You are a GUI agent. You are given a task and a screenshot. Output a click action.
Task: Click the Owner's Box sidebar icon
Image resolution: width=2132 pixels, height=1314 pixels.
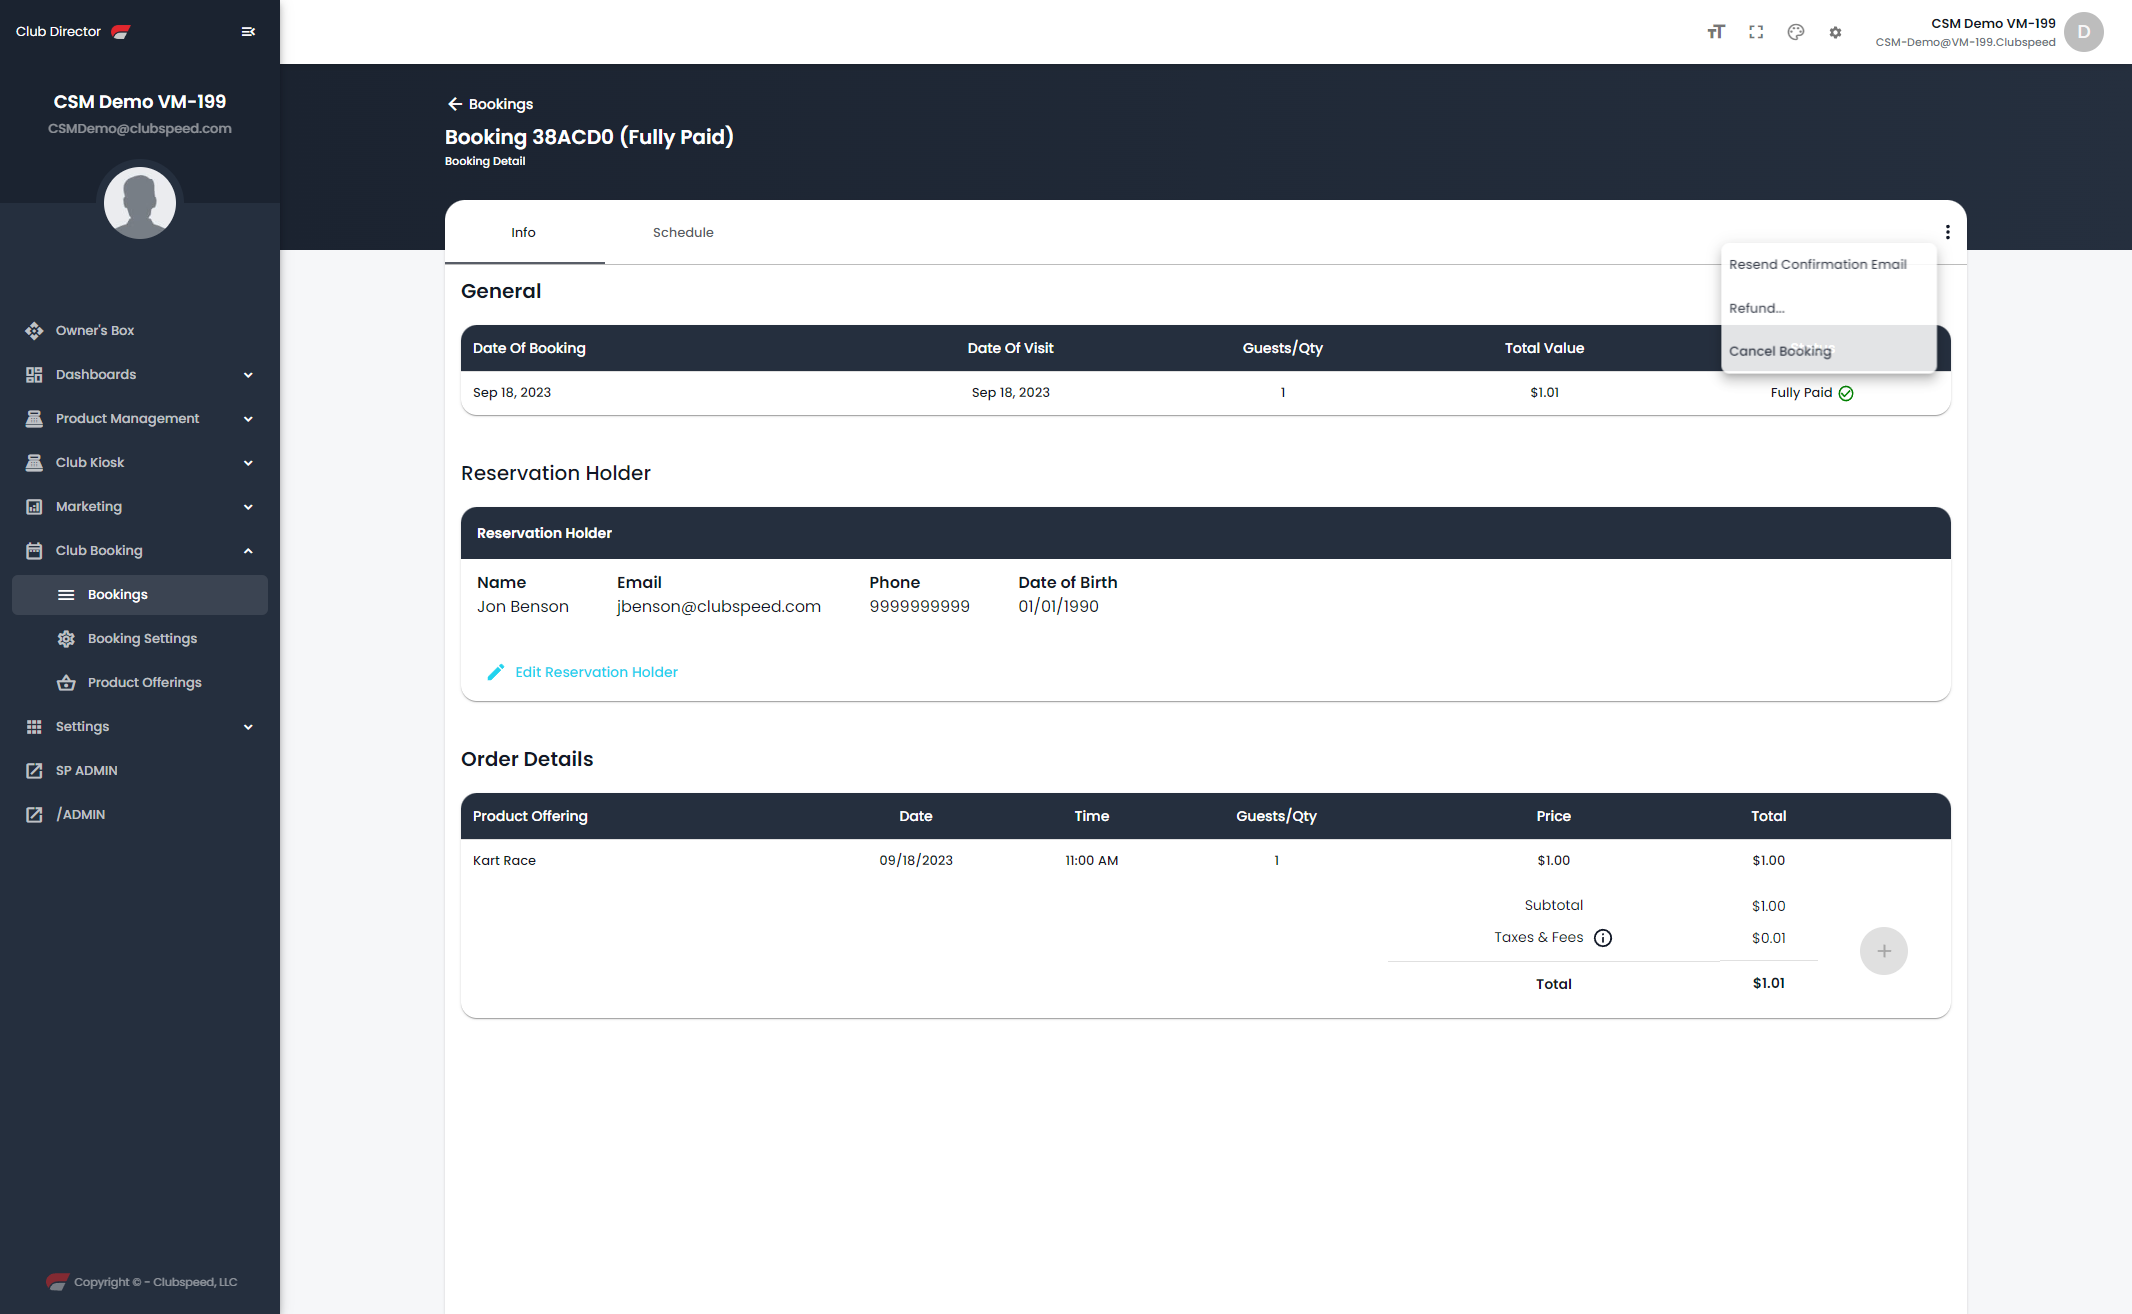tap(34, 331)
